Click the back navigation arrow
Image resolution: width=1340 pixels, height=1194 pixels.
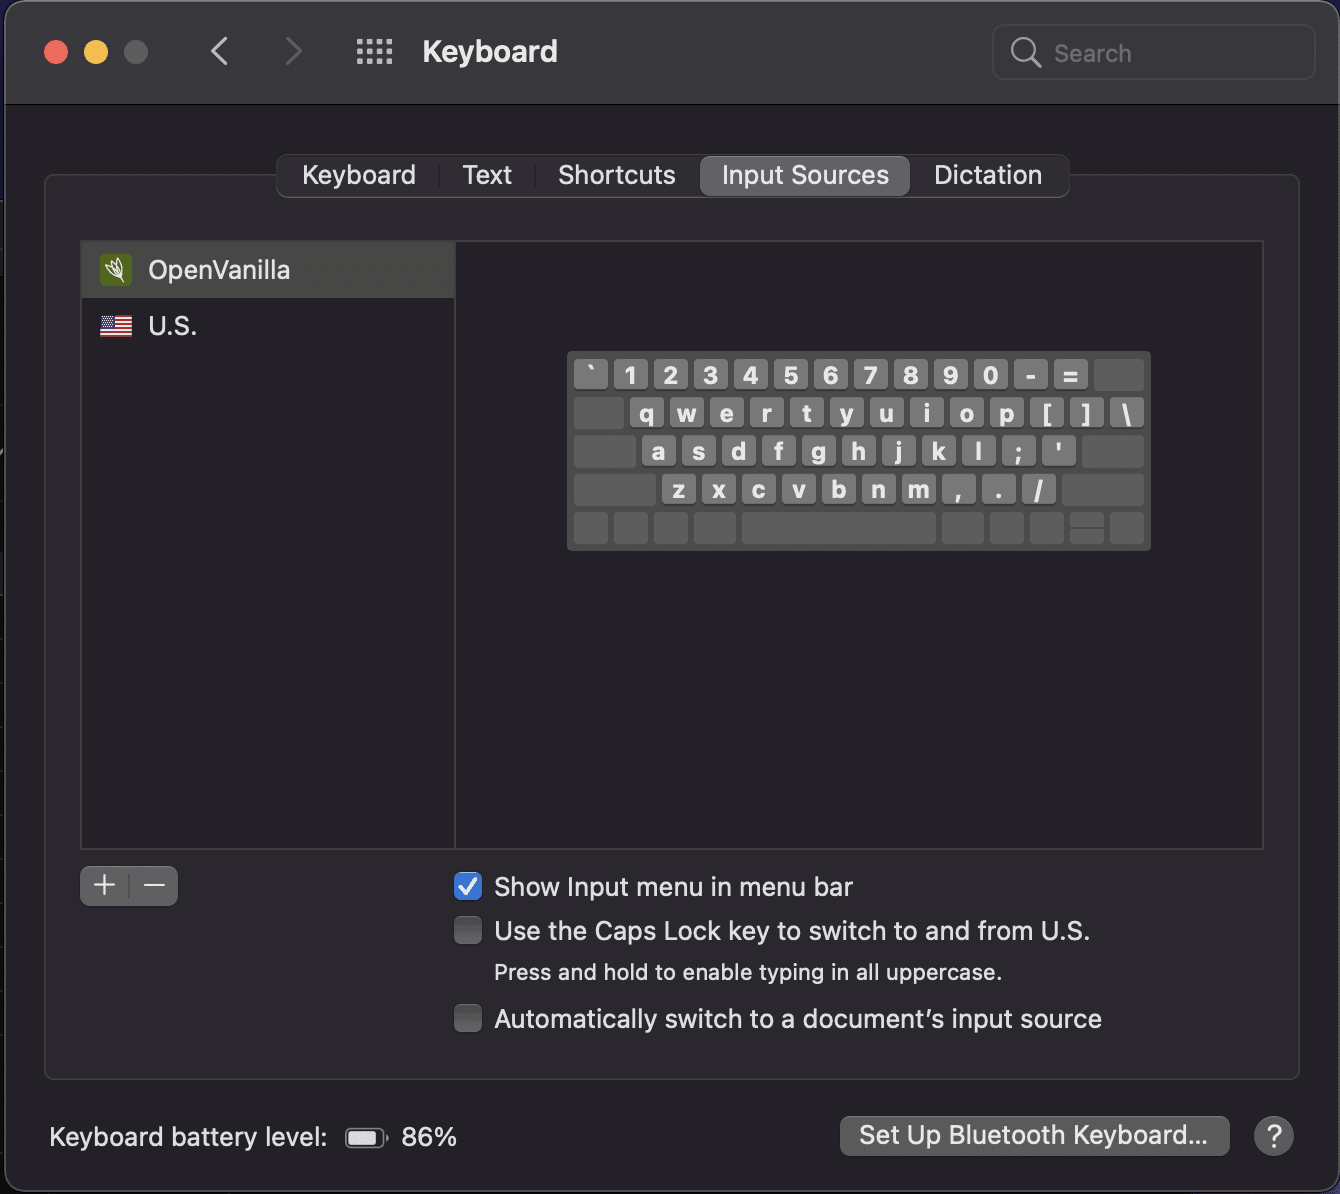pos(220,51)
